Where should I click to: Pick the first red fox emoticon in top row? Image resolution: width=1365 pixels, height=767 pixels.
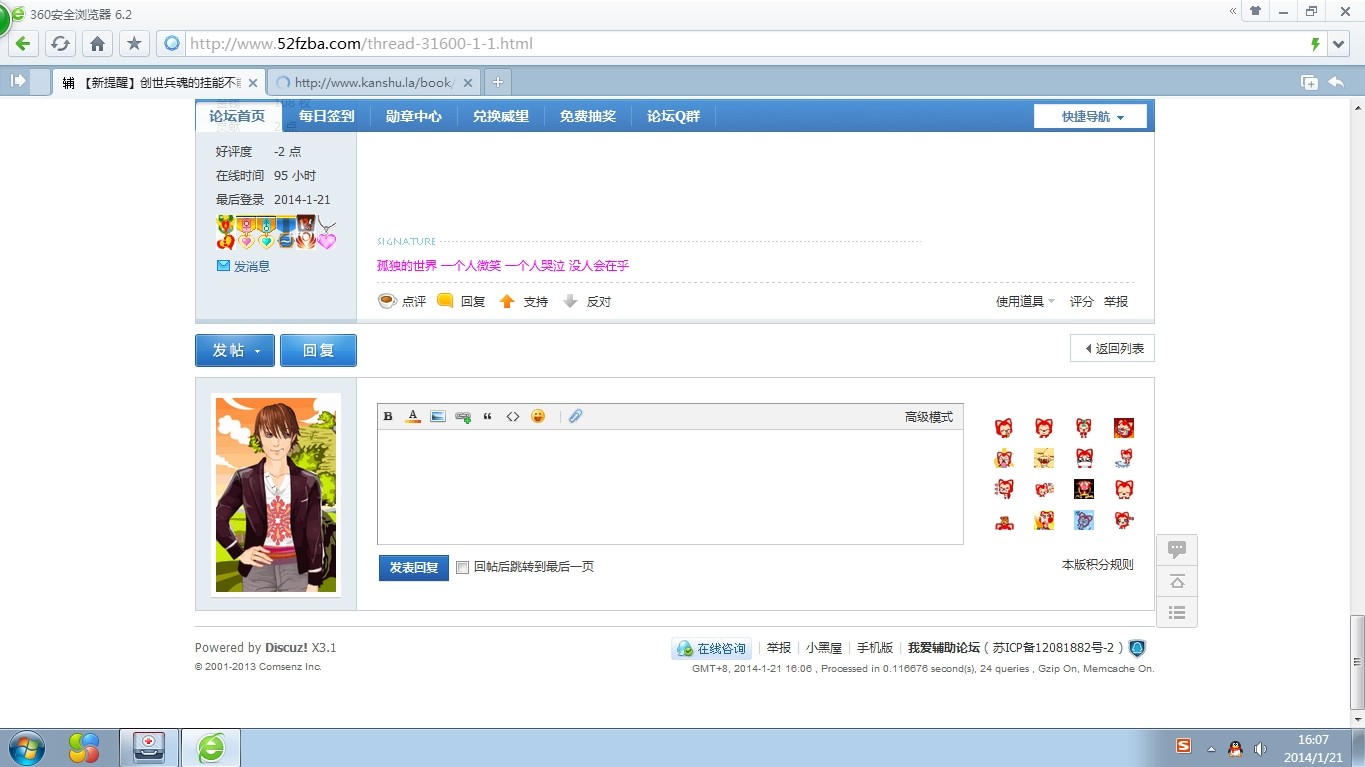click(1004, 428)
